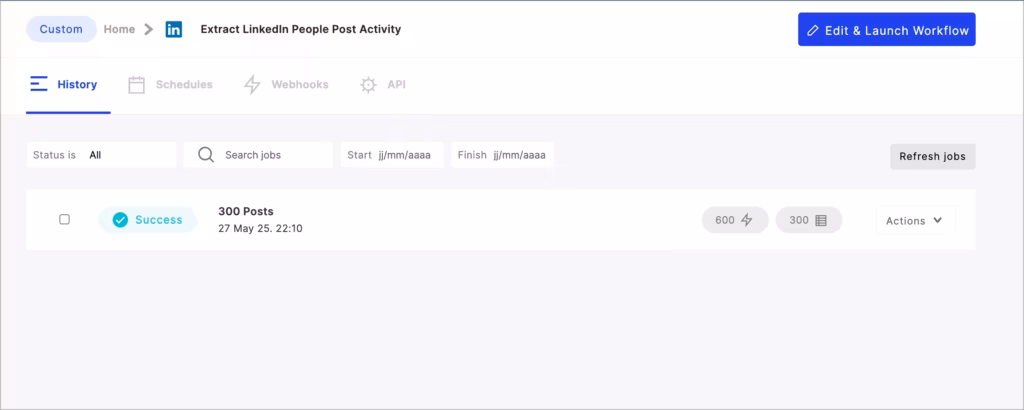Click the pencil icon on Edit & Launch Workflow
1024x410 pixels.
pos(813,31)
